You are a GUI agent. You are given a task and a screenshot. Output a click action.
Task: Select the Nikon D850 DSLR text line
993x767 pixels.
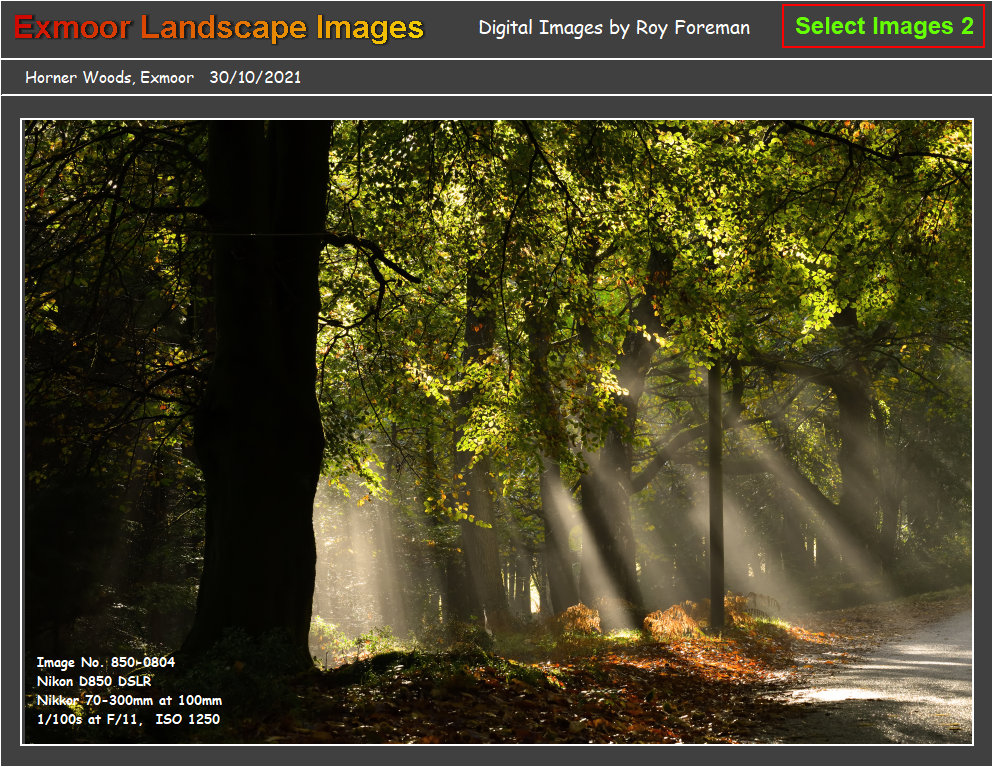coord(97,679)
